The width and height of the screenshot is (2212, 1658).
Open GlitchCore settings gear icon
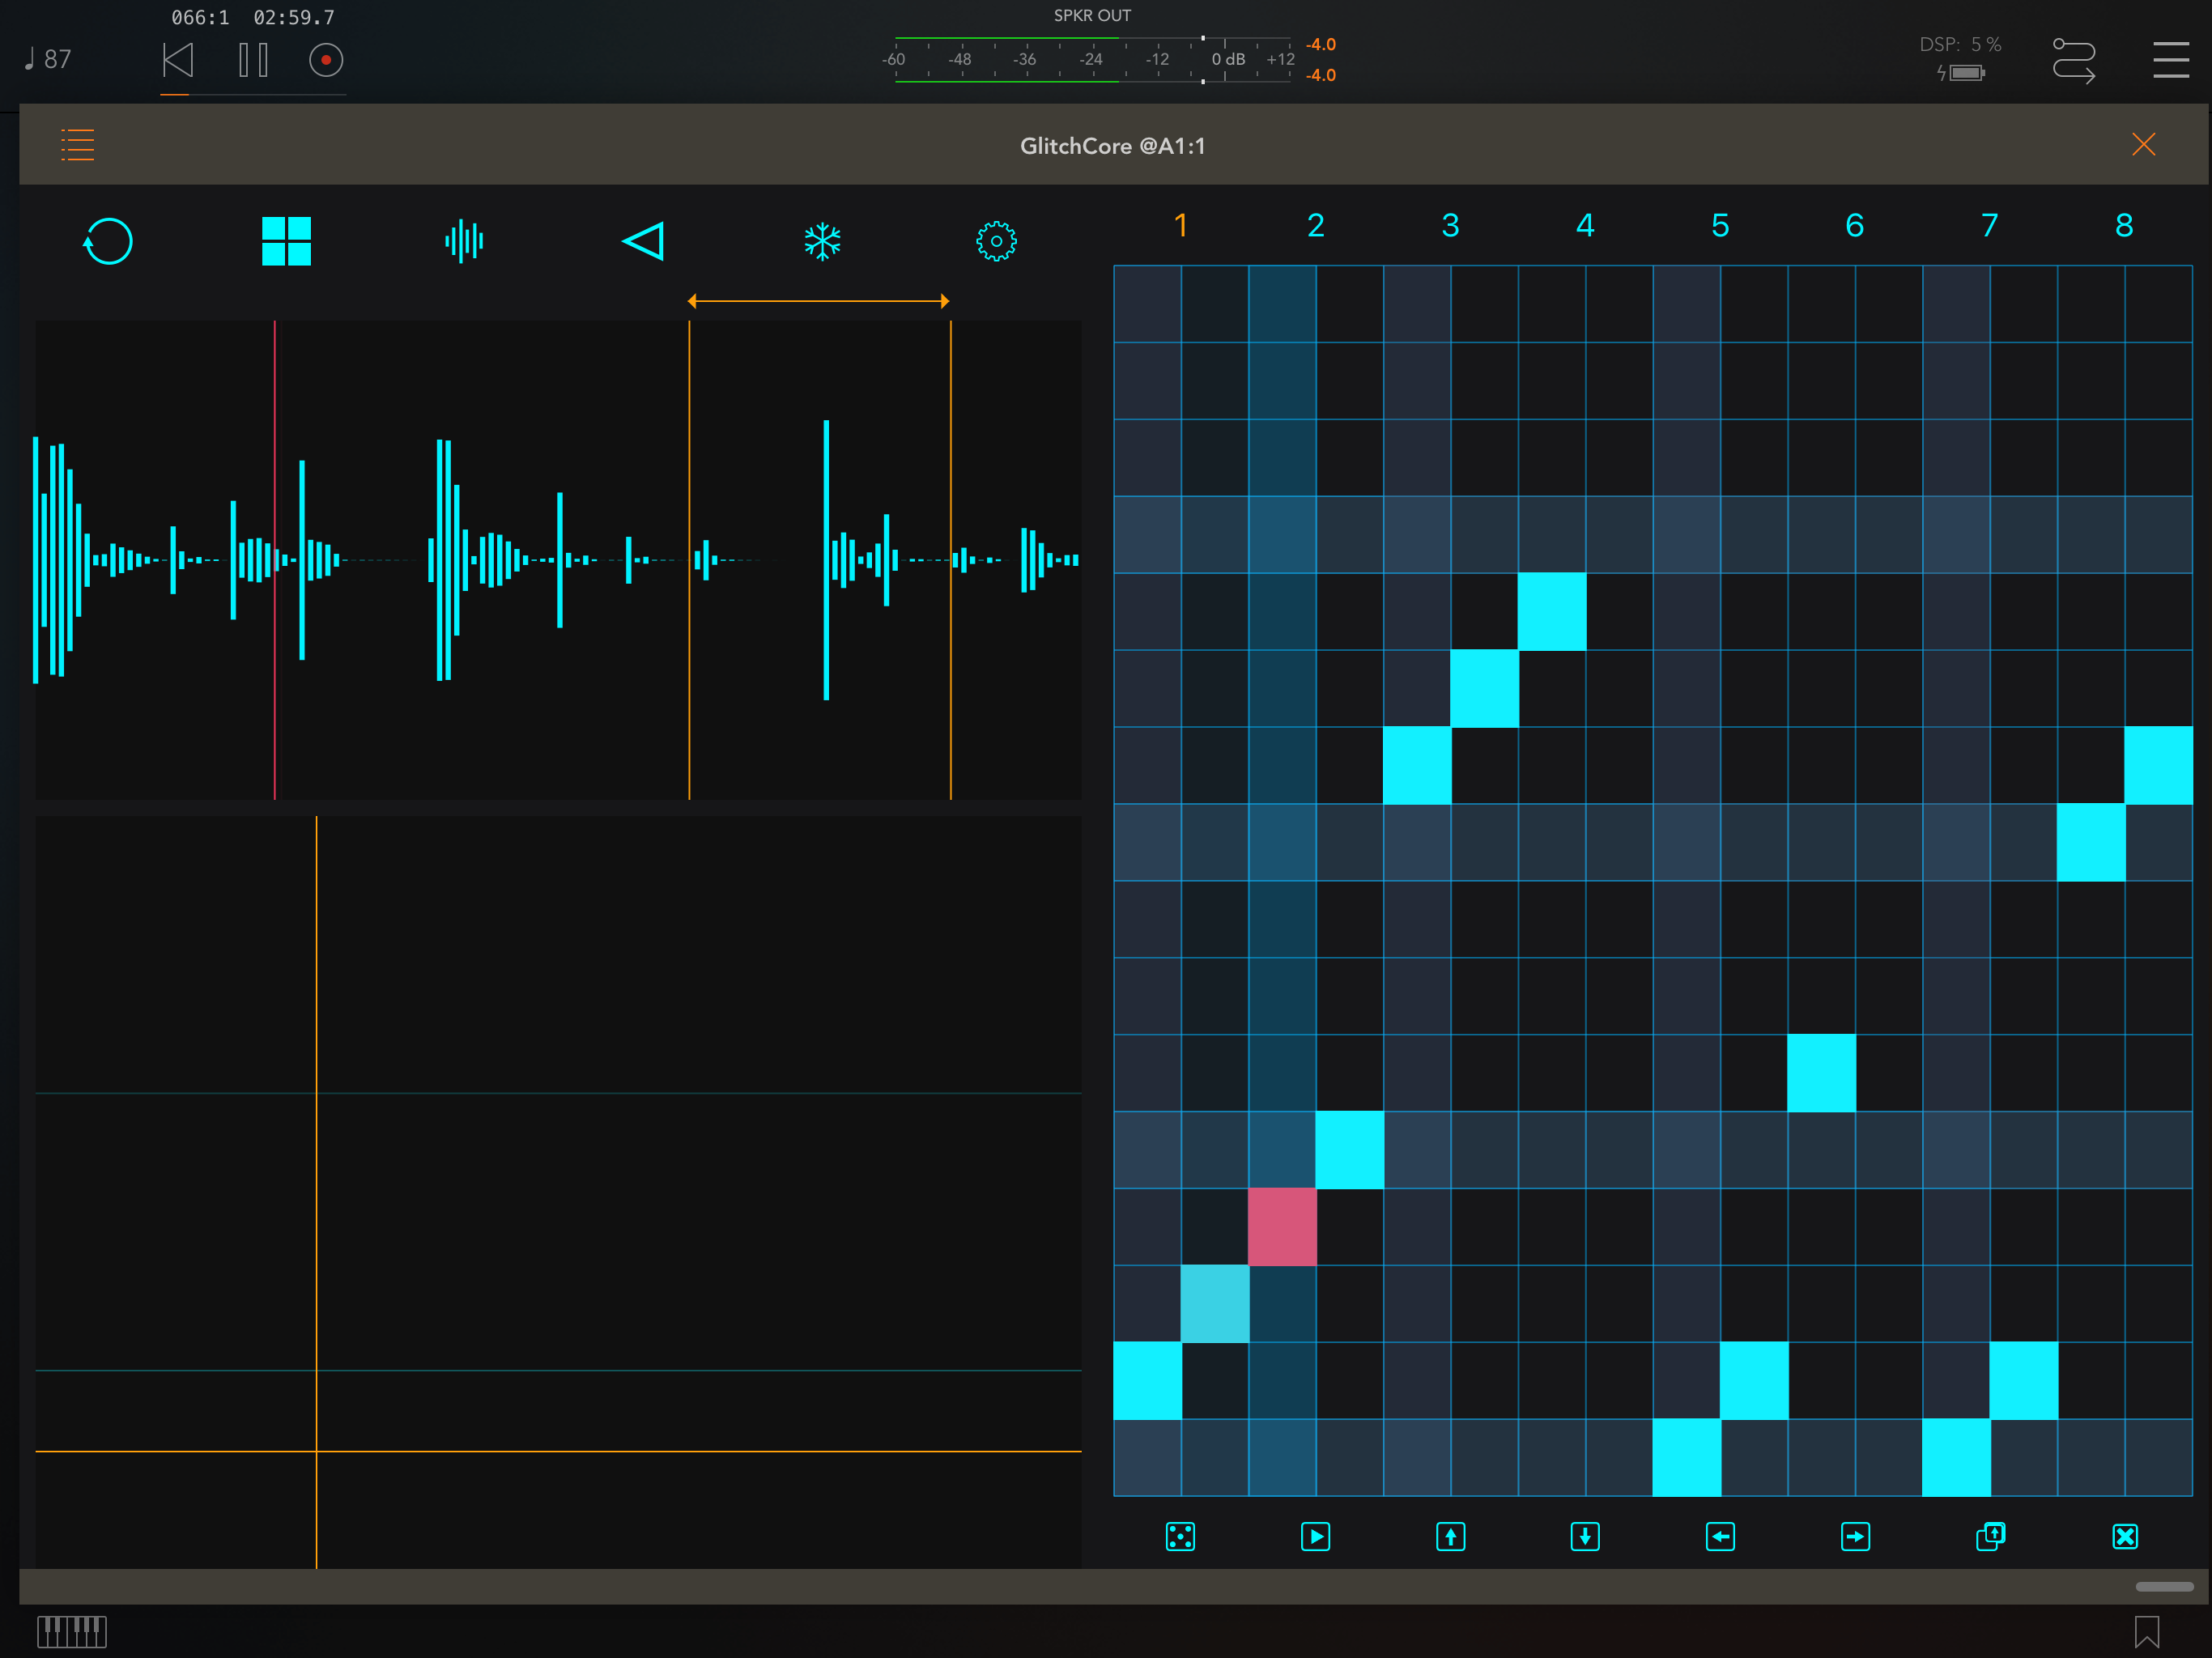coord(996,241)
